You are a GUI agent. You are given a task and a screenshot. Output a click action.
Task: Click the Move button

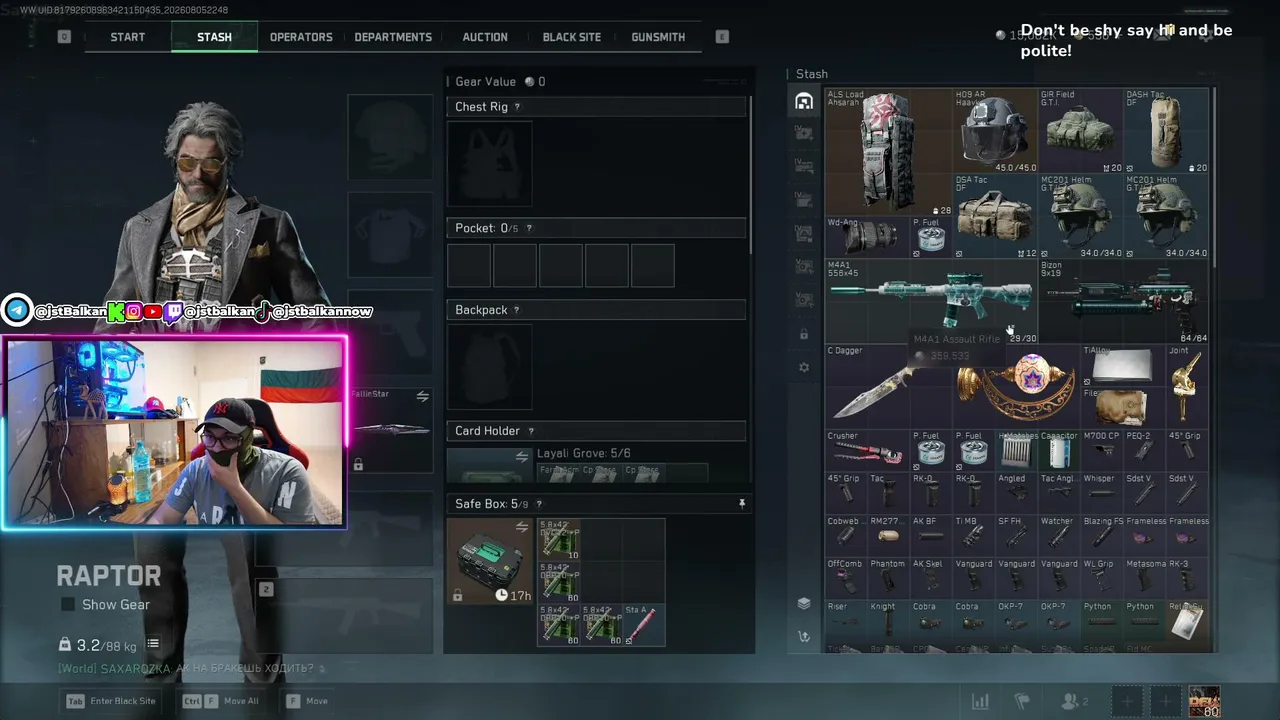tap(306, 701)
